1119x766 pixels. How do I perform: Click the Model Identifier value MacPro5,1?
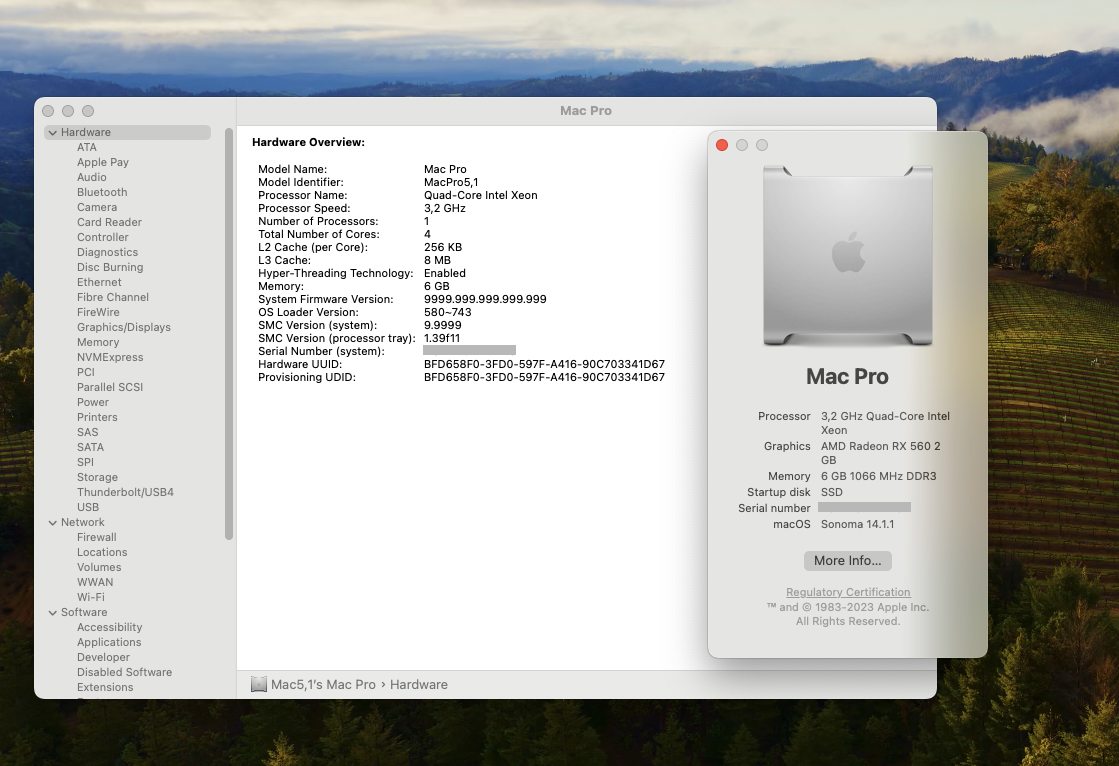451,182
